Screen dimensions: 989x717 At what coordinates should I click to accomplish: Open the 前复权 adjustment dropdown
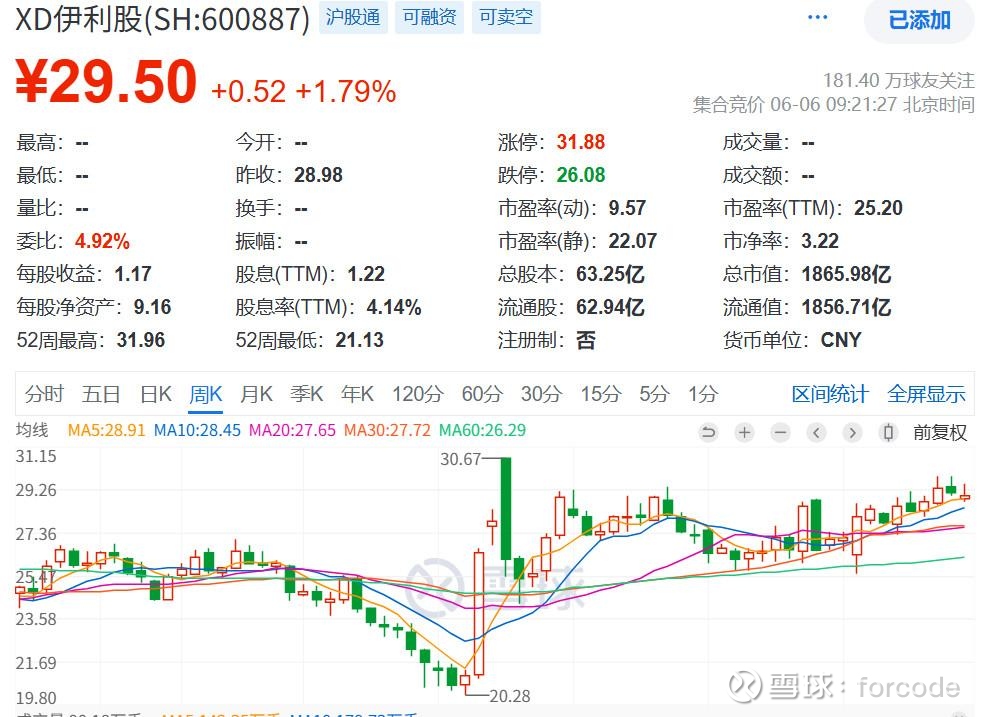[x=940, y=433]
